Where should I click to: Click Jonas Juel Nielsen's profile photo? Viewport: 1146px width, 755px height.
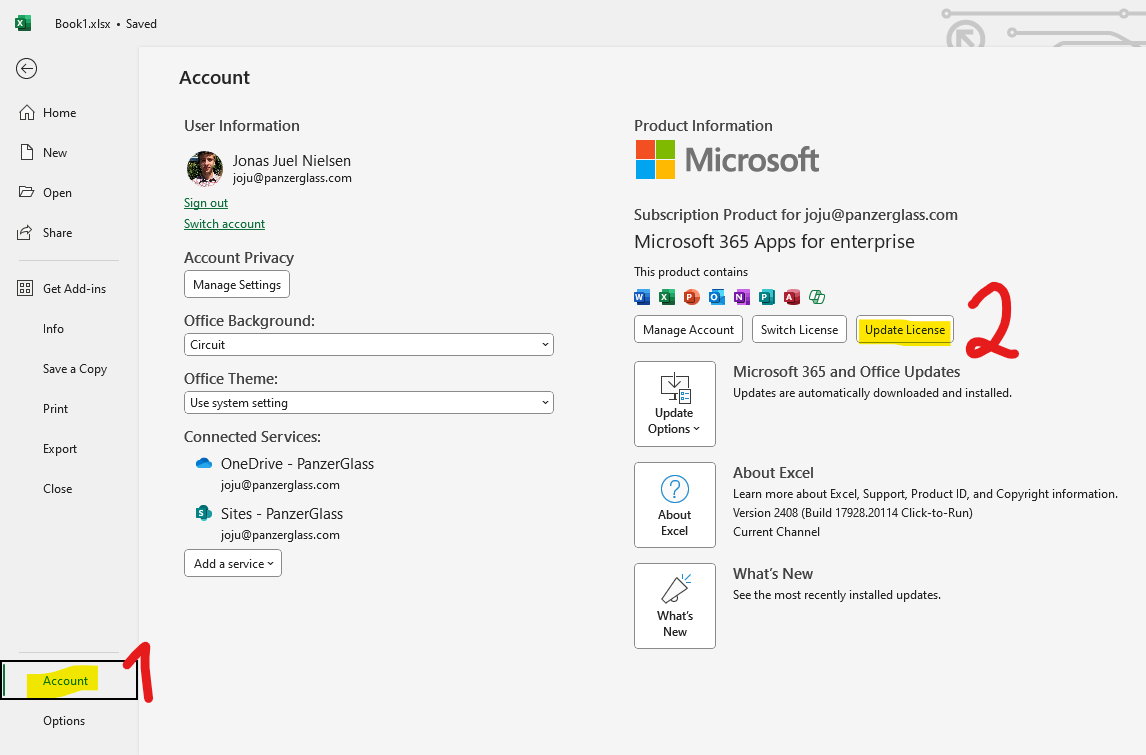[x=205, y=169]
